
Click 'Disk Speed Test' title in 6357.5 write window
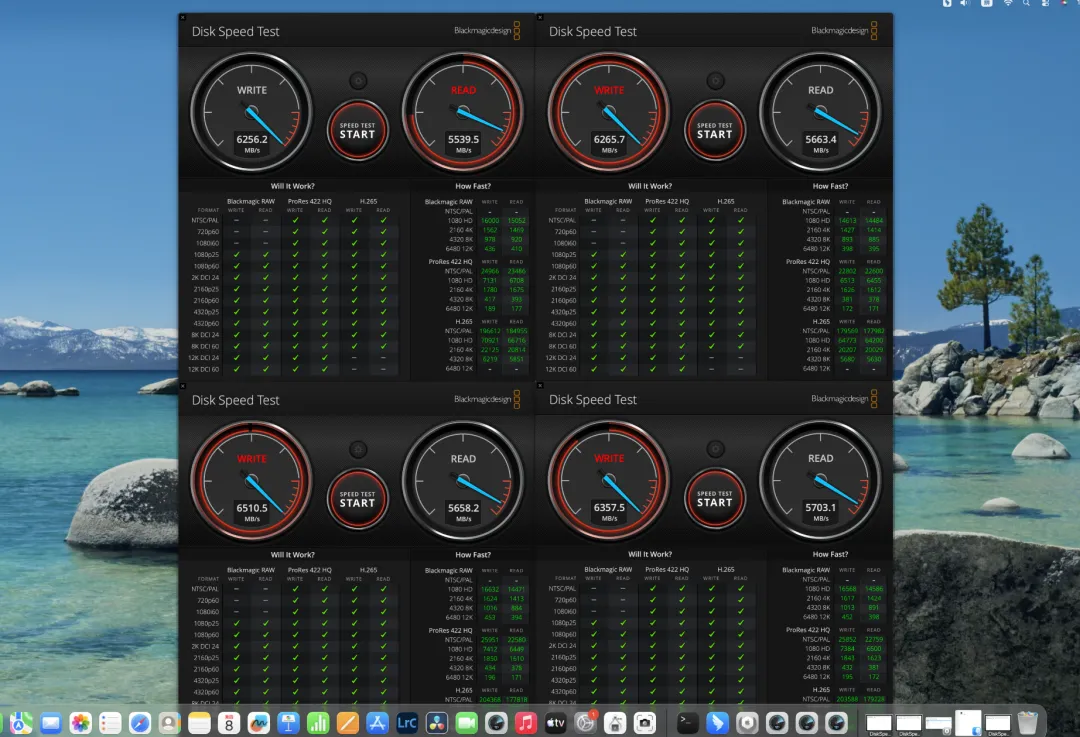[593, 399]
